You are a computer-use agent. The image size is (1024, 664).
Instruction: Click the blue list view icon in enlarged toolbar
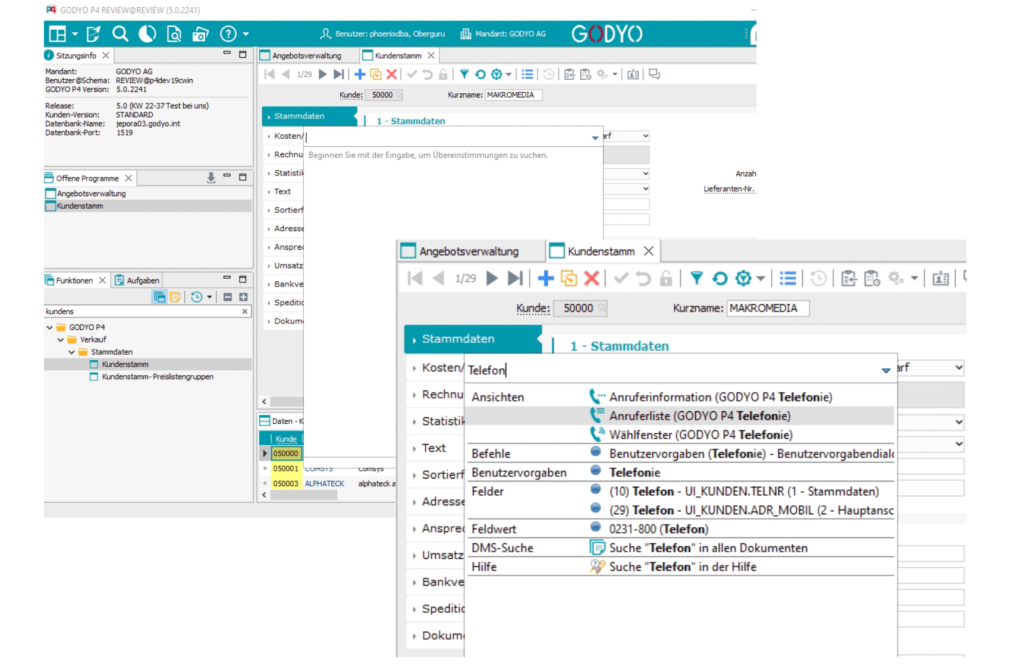click(x=788, y=279)
